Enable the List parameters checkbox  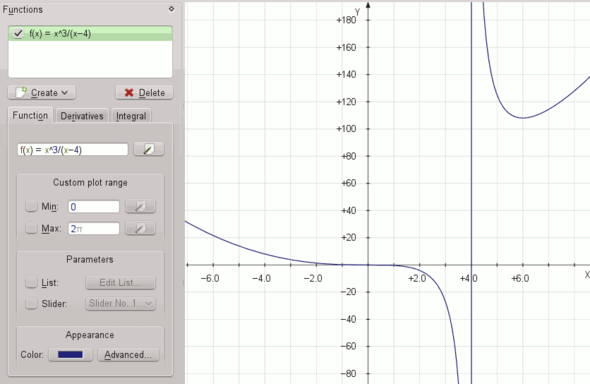coord(31,282)
